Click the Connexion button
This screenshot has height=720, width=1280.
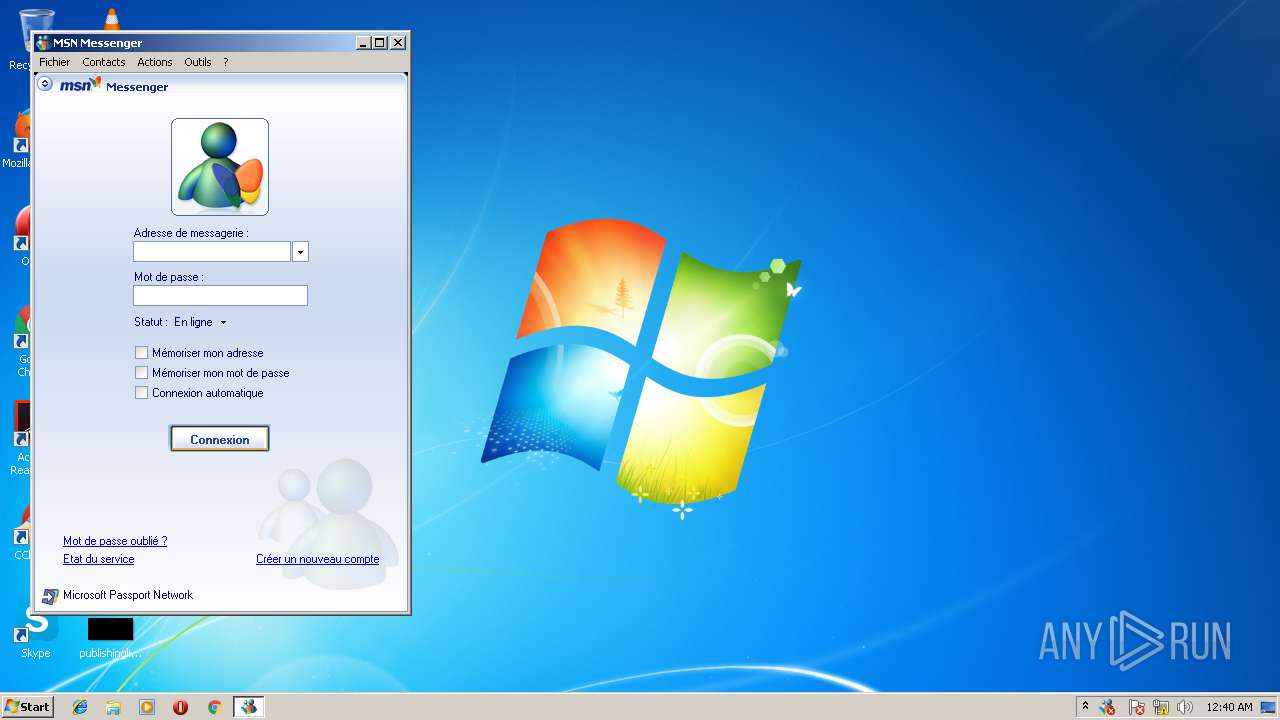(x=220, y=439)
